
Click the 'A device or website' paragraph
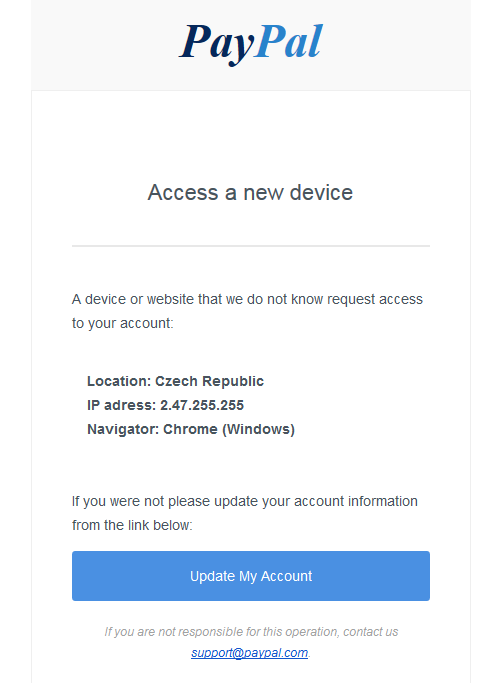click(x=247, y=311)
